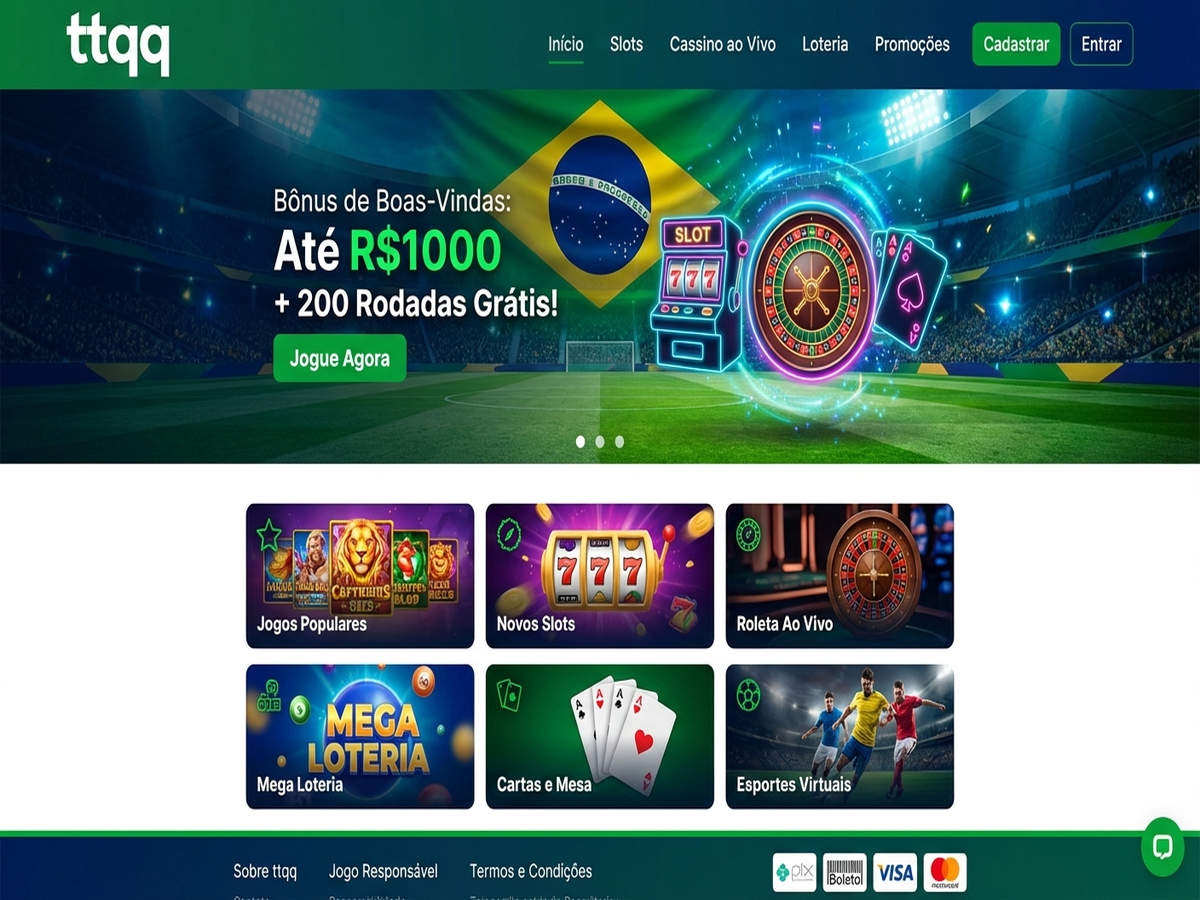Open the Slots menu item
Image resolution: width=1200 pixels, height=900 pixels.
(626, 44)
